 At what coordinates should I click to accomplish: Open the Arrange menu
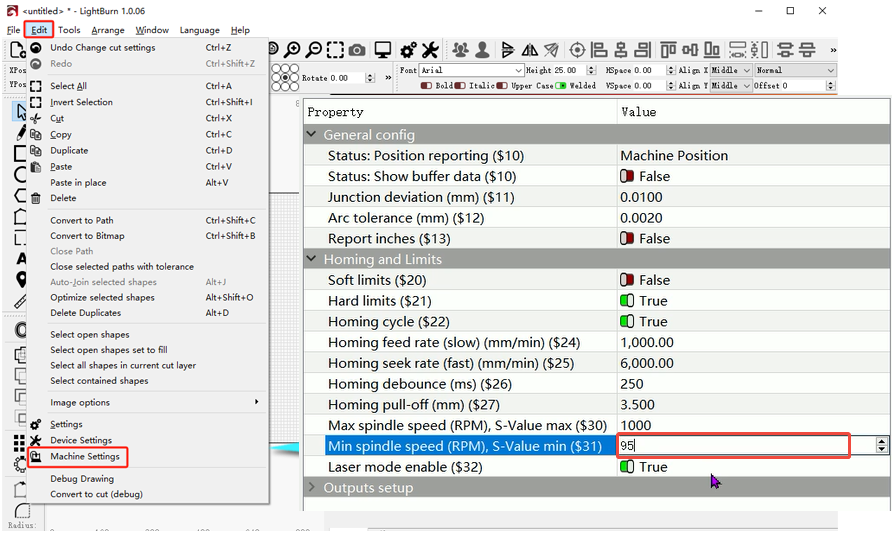(108, 30)
